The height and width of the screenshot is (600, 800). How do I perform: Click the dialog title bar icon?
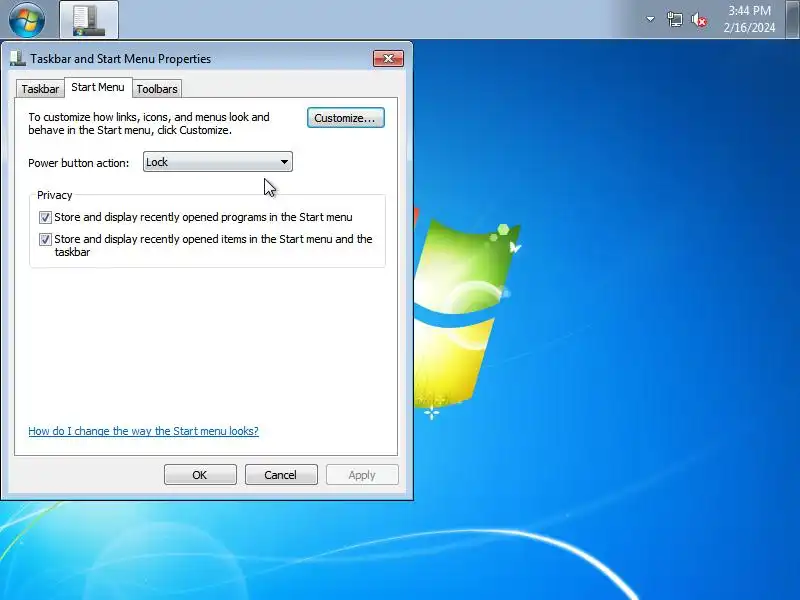(x=17, y=59)
